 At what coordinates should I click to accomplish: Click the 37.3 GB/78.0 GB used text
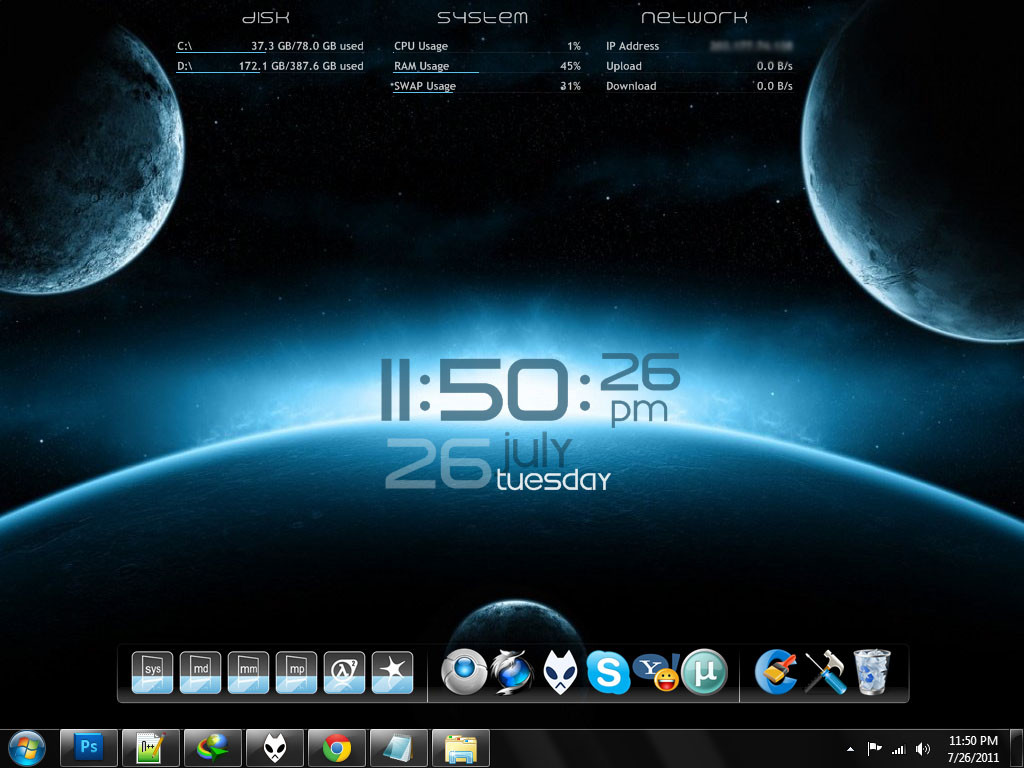tap(307, 46)
